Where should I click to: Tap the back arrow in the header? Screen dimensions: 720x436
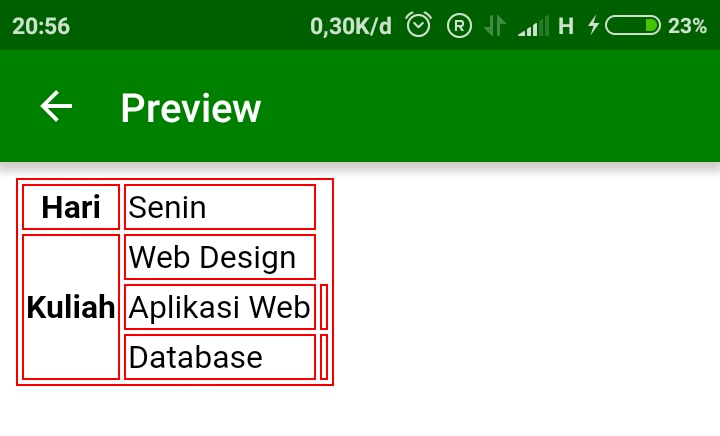[x=57, y=106]
